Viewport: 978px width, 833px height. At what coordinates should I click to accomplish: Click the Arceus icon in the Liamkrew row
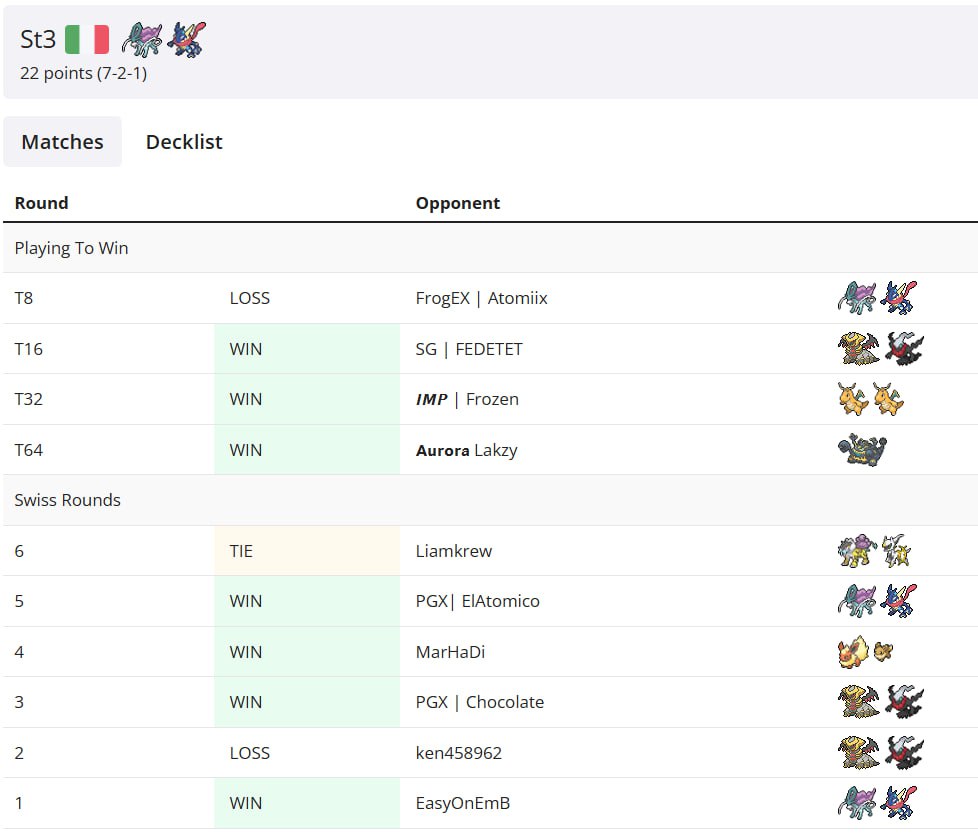coord(897,551)
